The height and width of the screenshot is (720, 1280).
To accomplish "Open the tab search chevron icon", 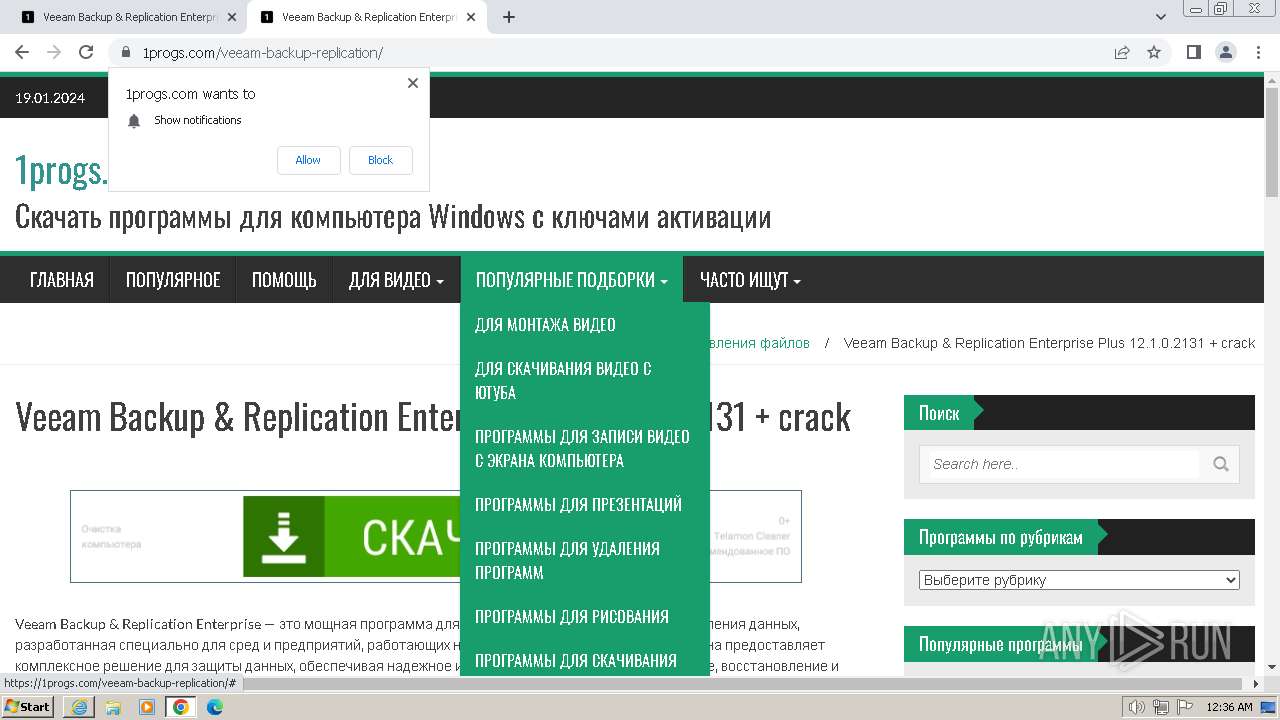I will (1160, 17).
